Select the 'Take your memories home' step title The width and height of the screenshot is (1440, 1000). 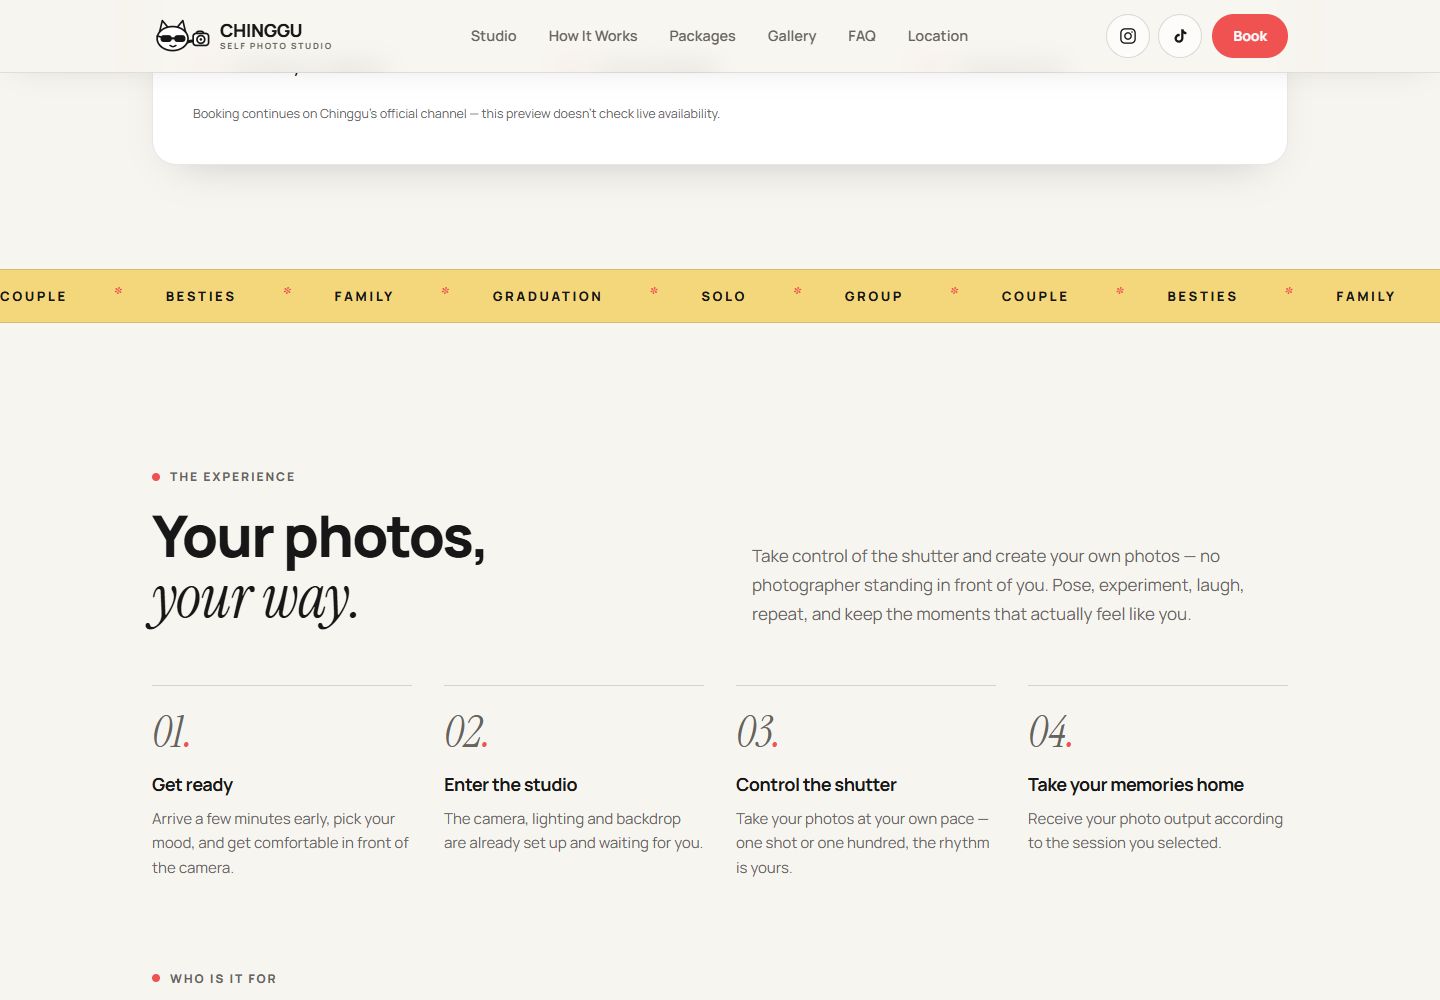click(1136, 785)
